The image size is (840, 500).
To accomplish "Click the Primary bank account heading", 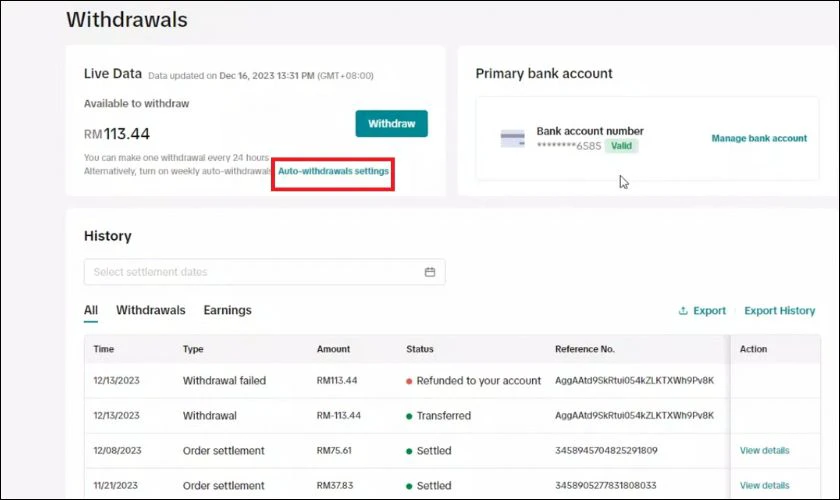I will 544,73.
